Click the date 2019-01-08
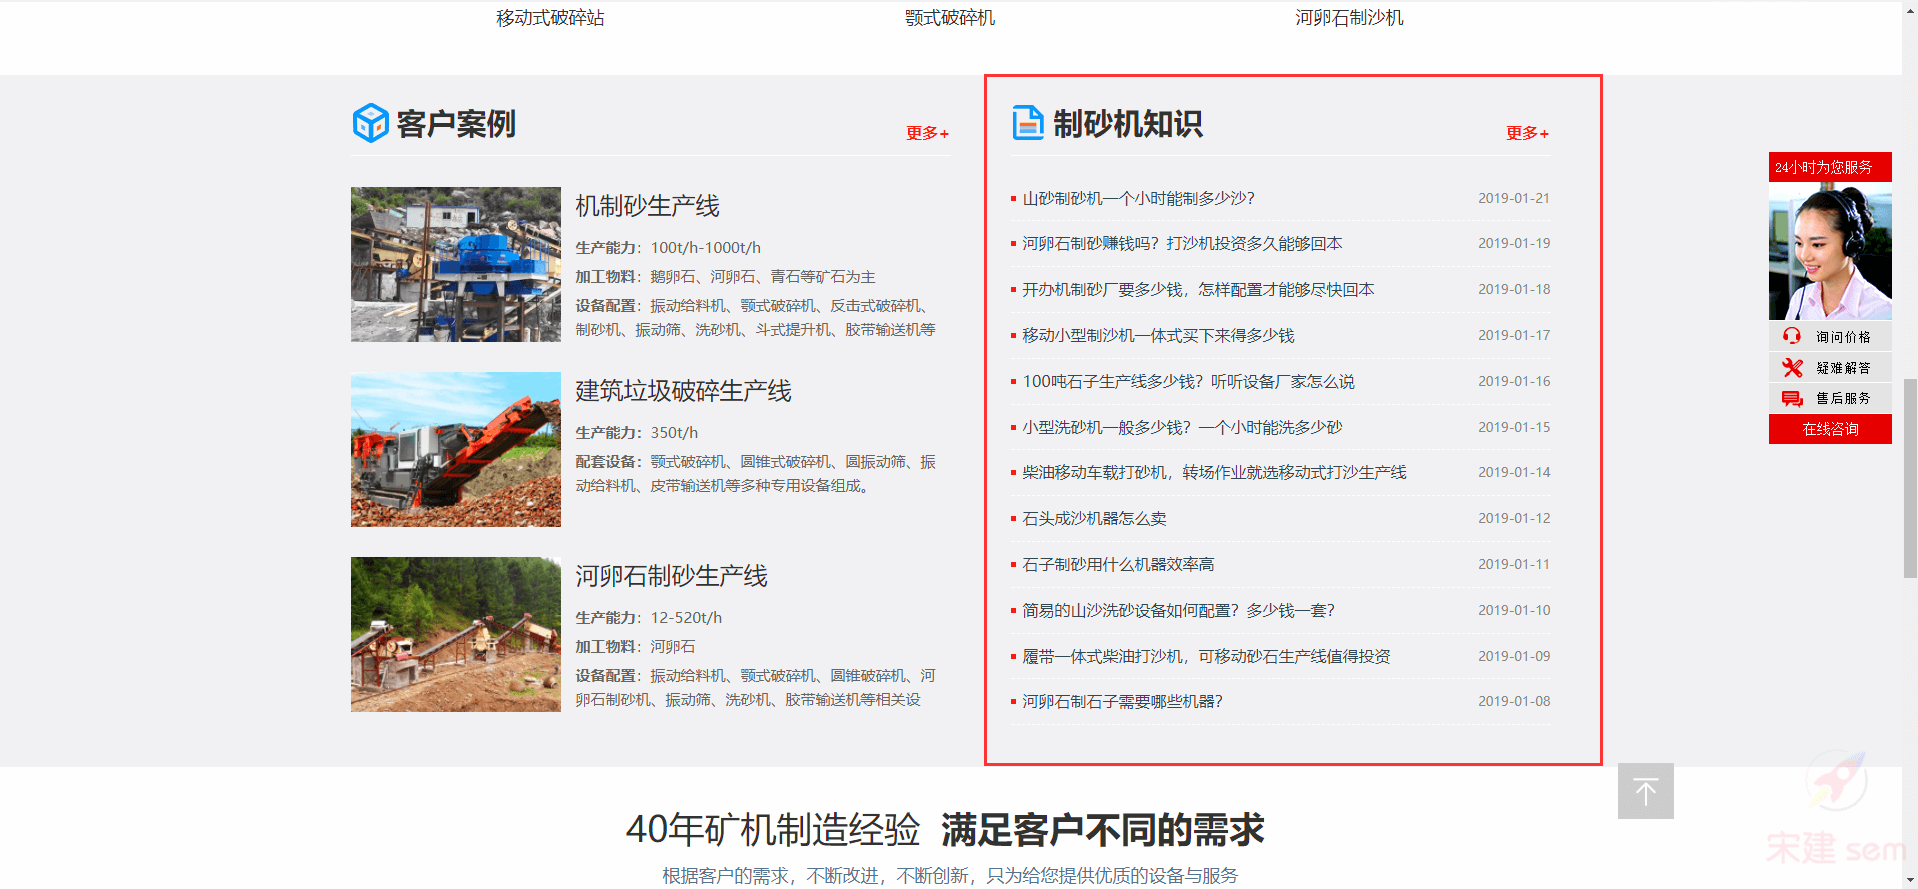 point(1514,701)
